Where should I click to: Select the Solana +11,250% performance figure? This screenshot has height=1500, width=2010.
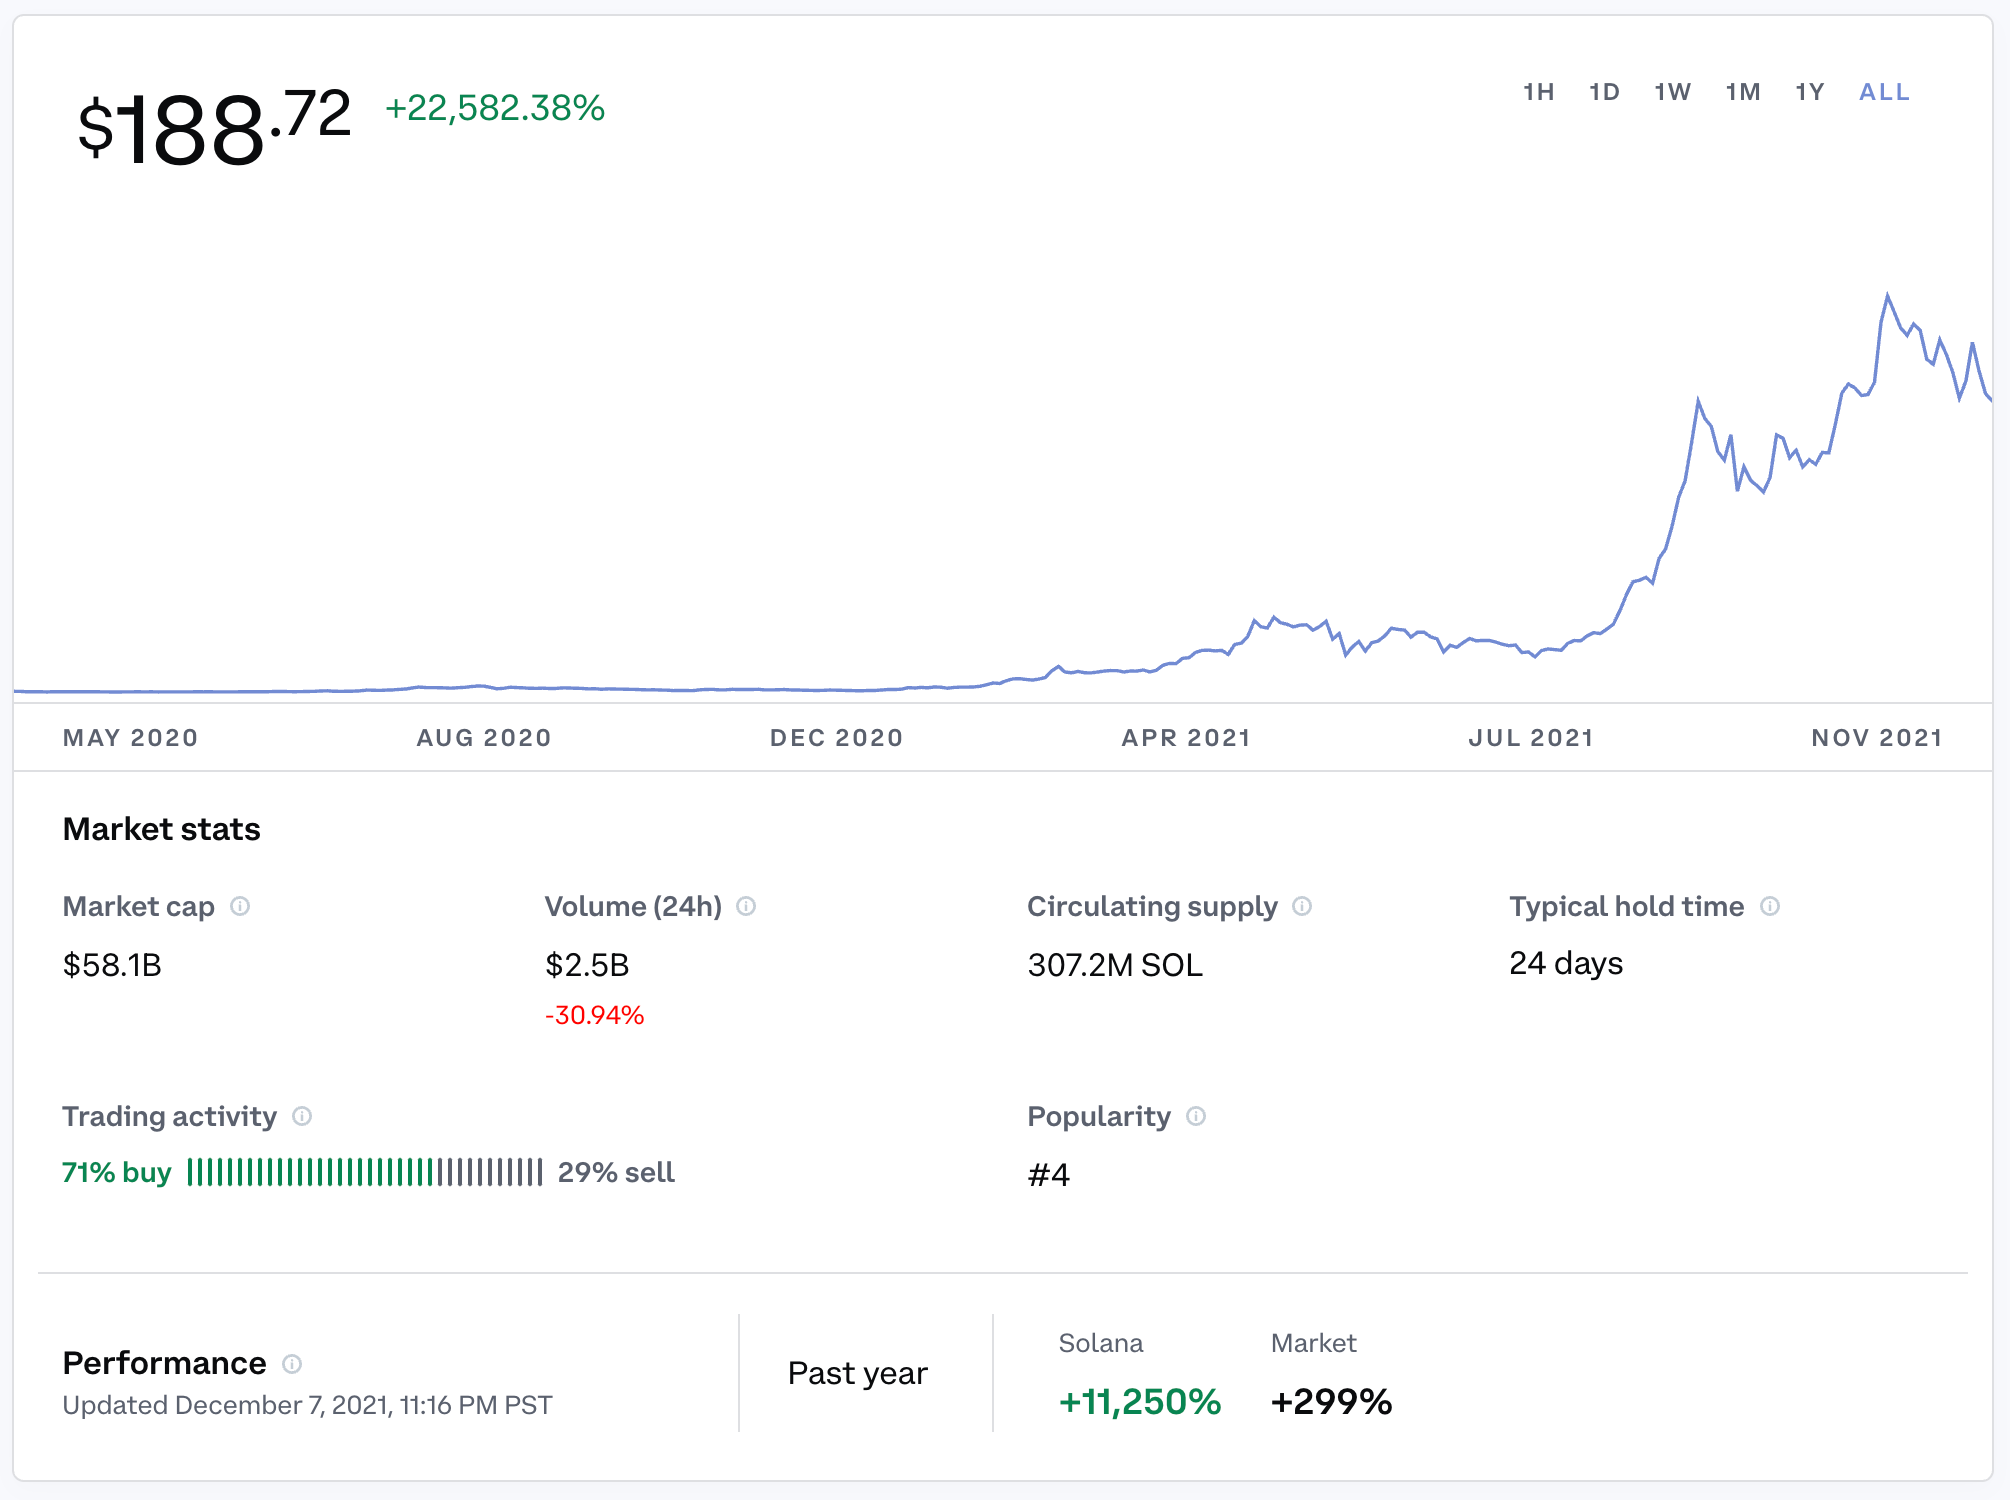1140,1401
